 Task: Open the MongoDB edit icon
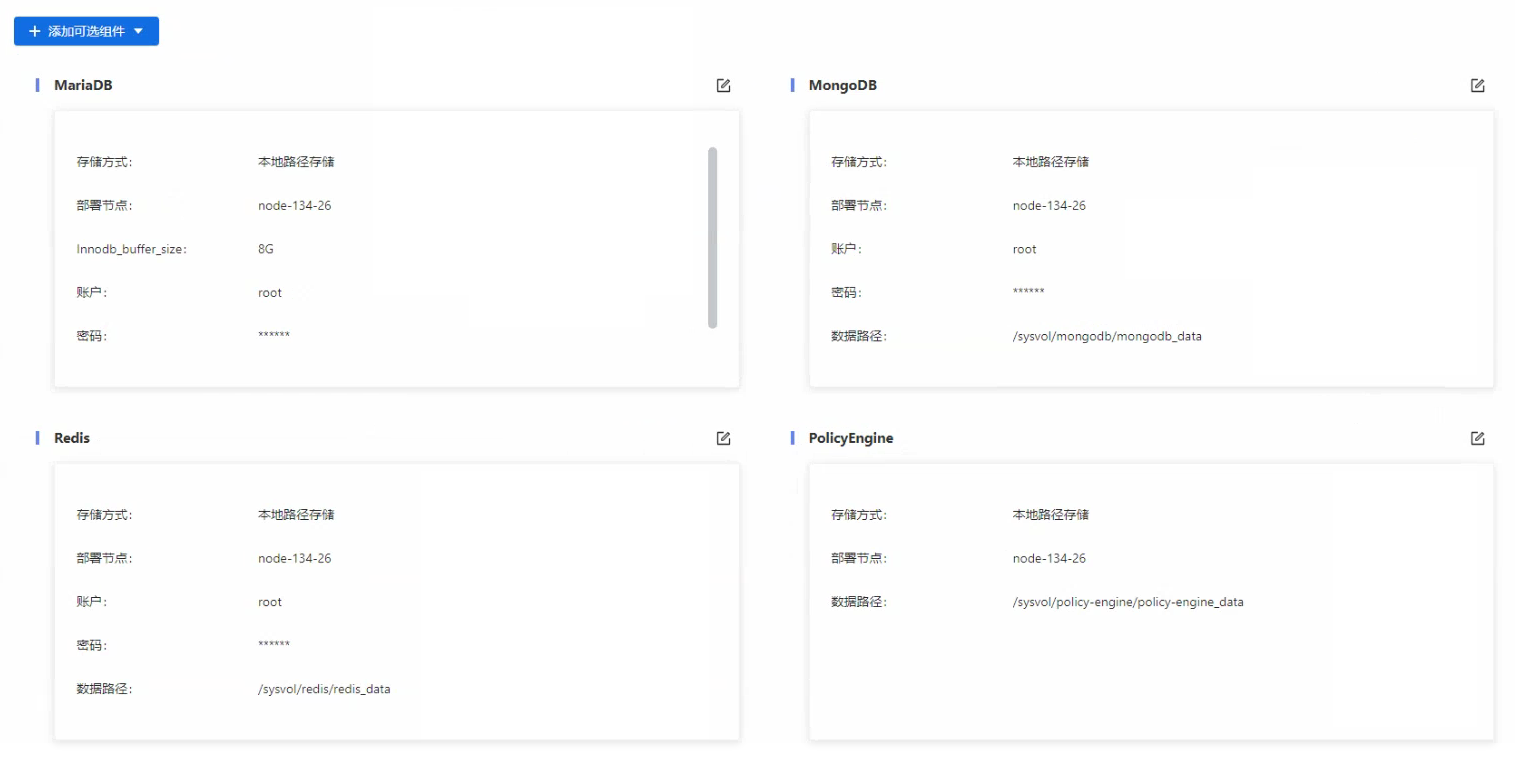(1477, 85)
